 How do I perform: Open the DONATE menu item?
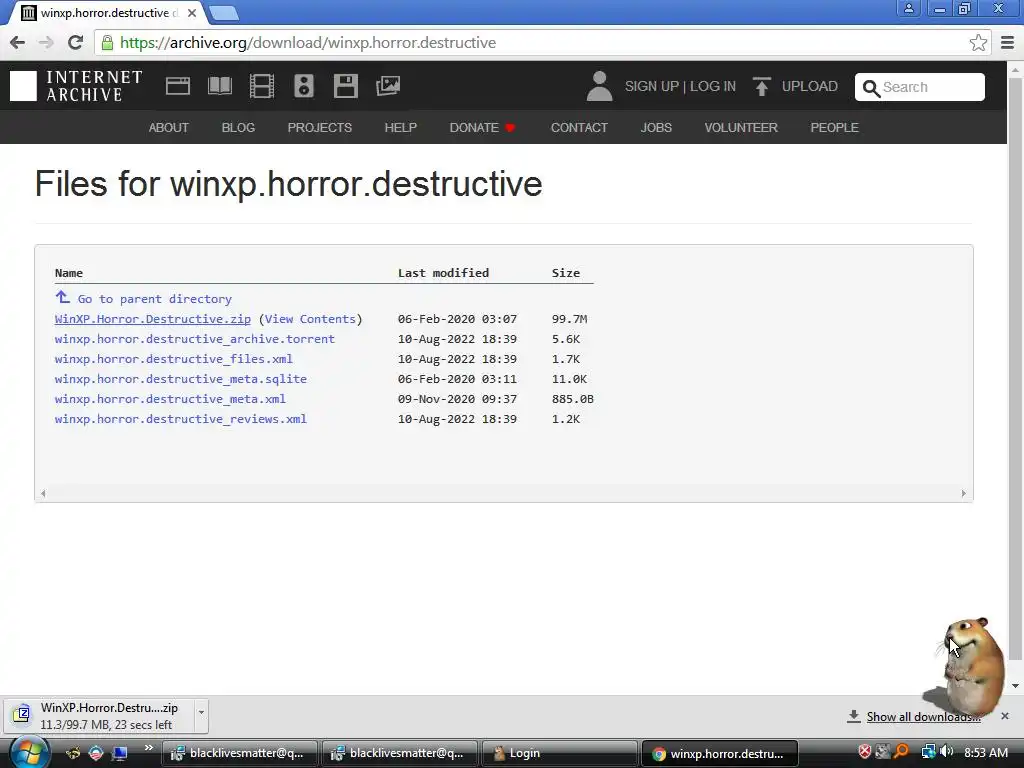pos(483,127)
